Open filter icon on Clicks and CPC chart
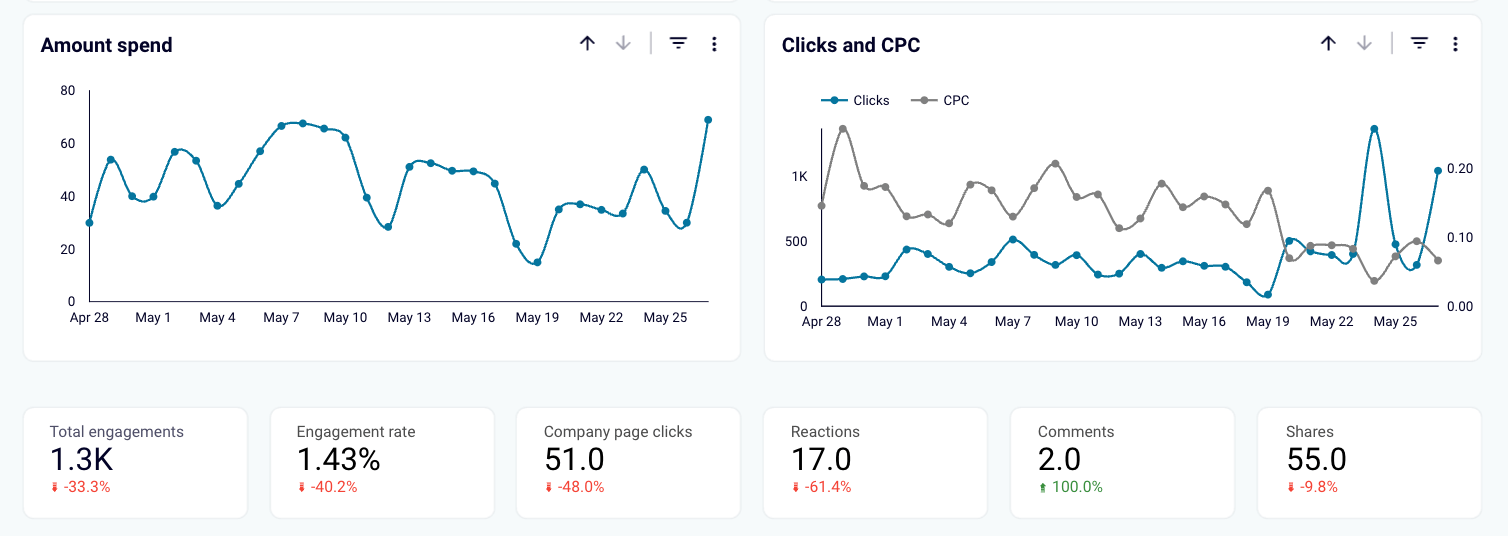1508x536 pixels. [1419, 43]
